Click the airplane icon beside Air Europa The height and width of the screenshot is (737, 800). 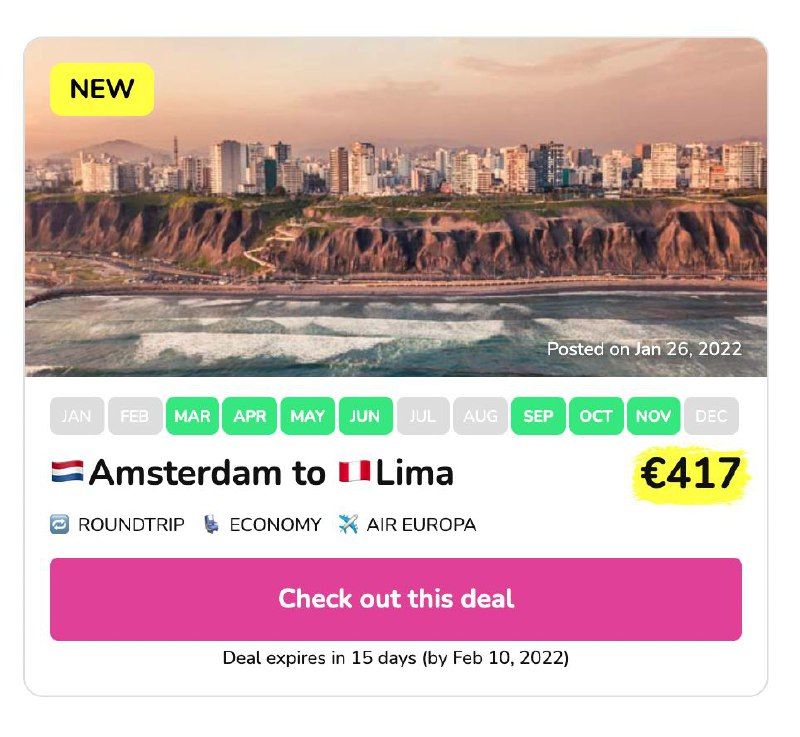pos(348,524)
